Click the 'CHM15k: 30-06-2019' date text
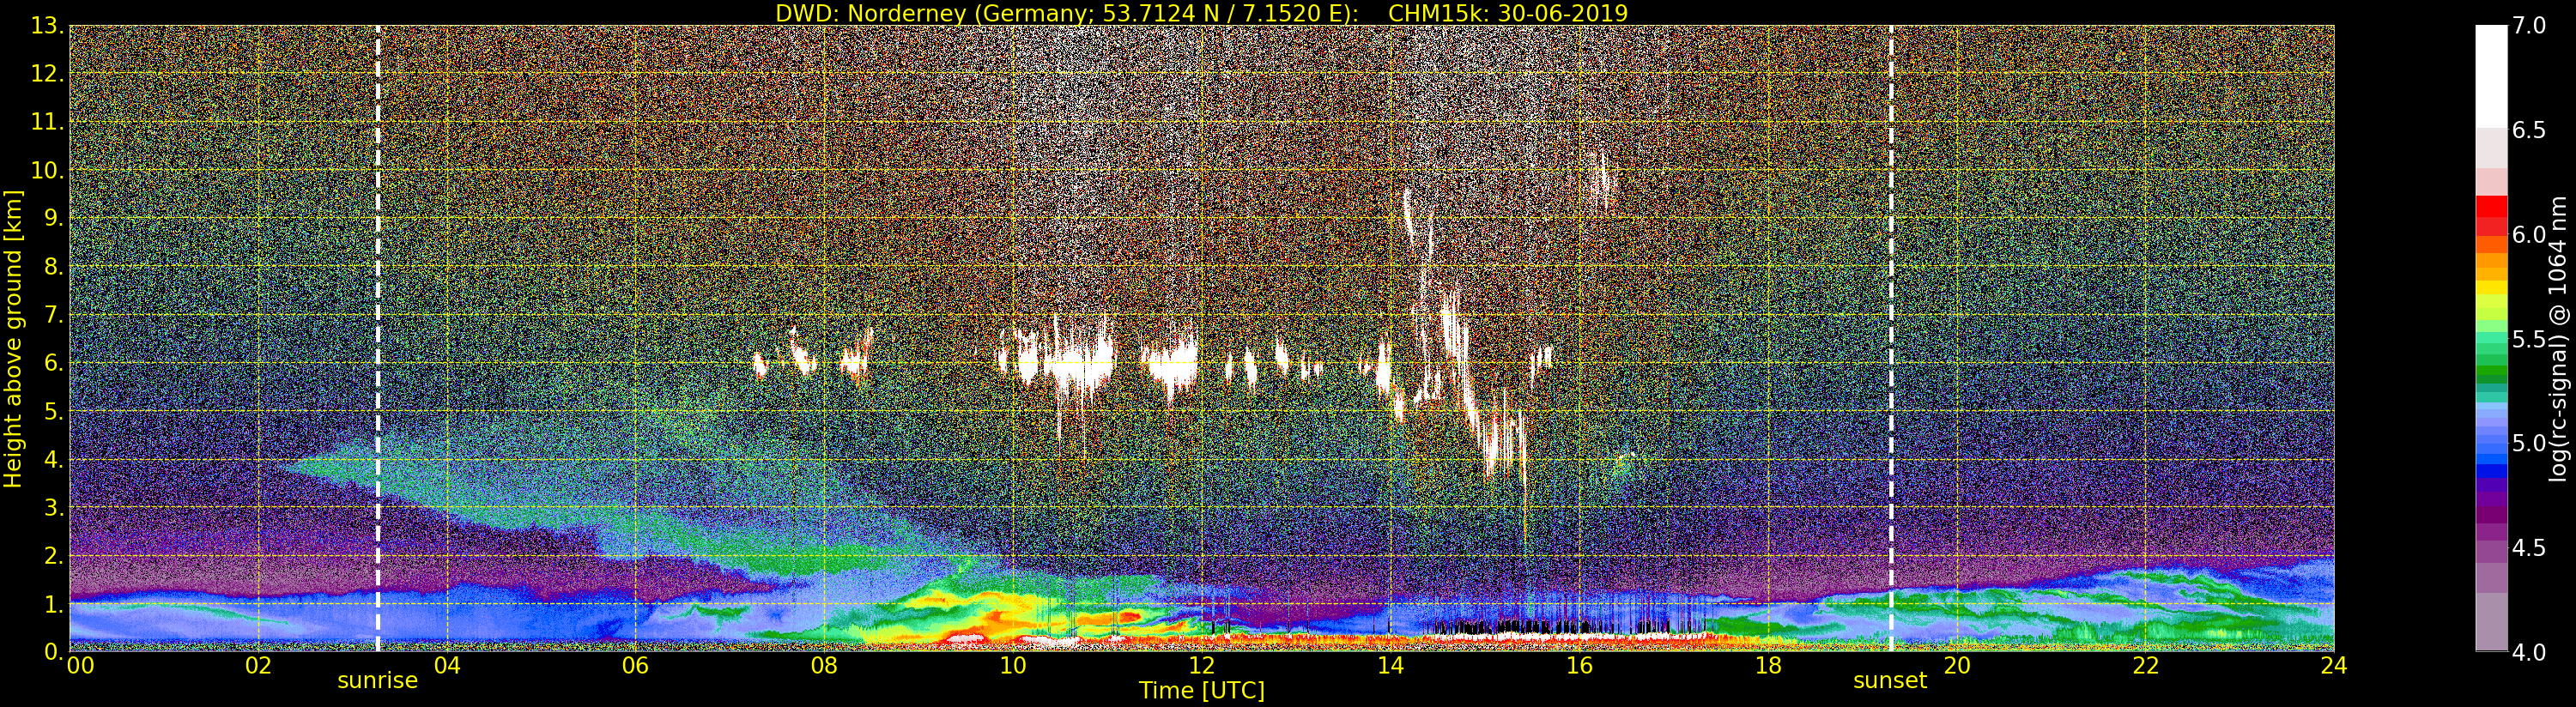 point(1508,13)
